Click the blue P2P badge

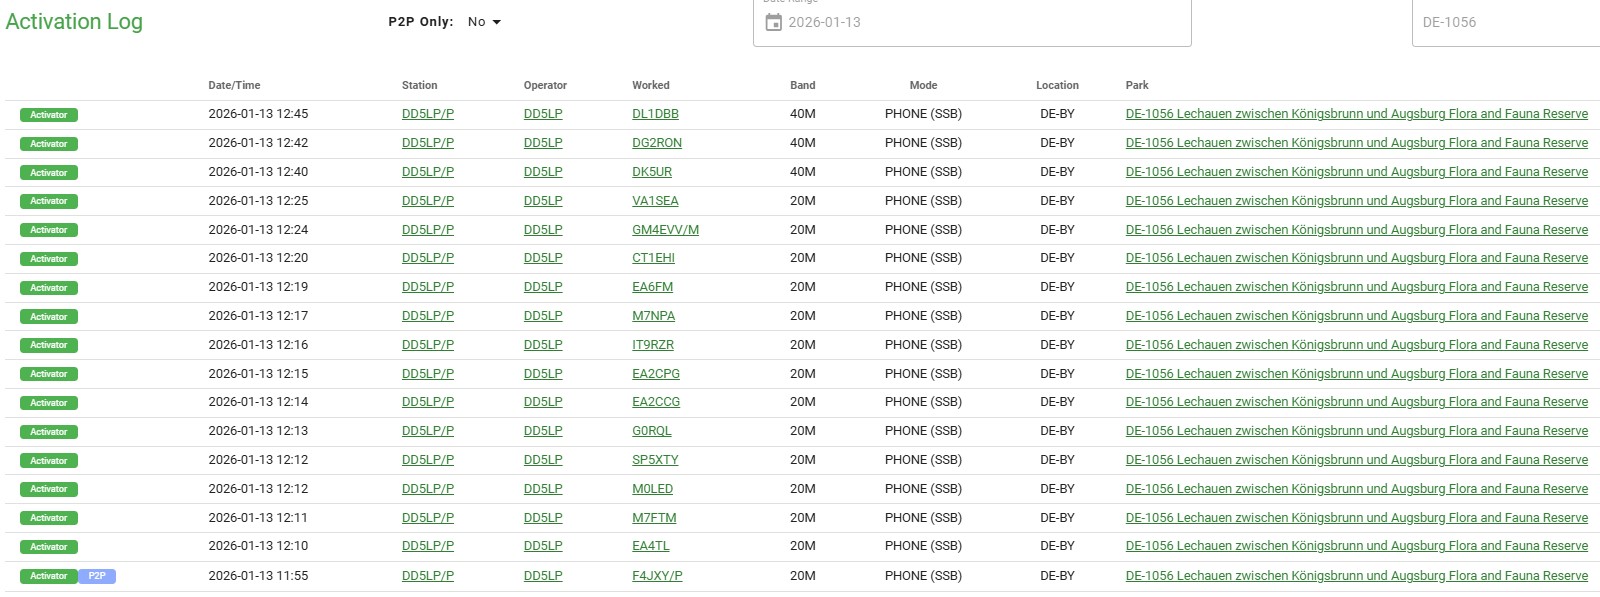pos(97,576)
